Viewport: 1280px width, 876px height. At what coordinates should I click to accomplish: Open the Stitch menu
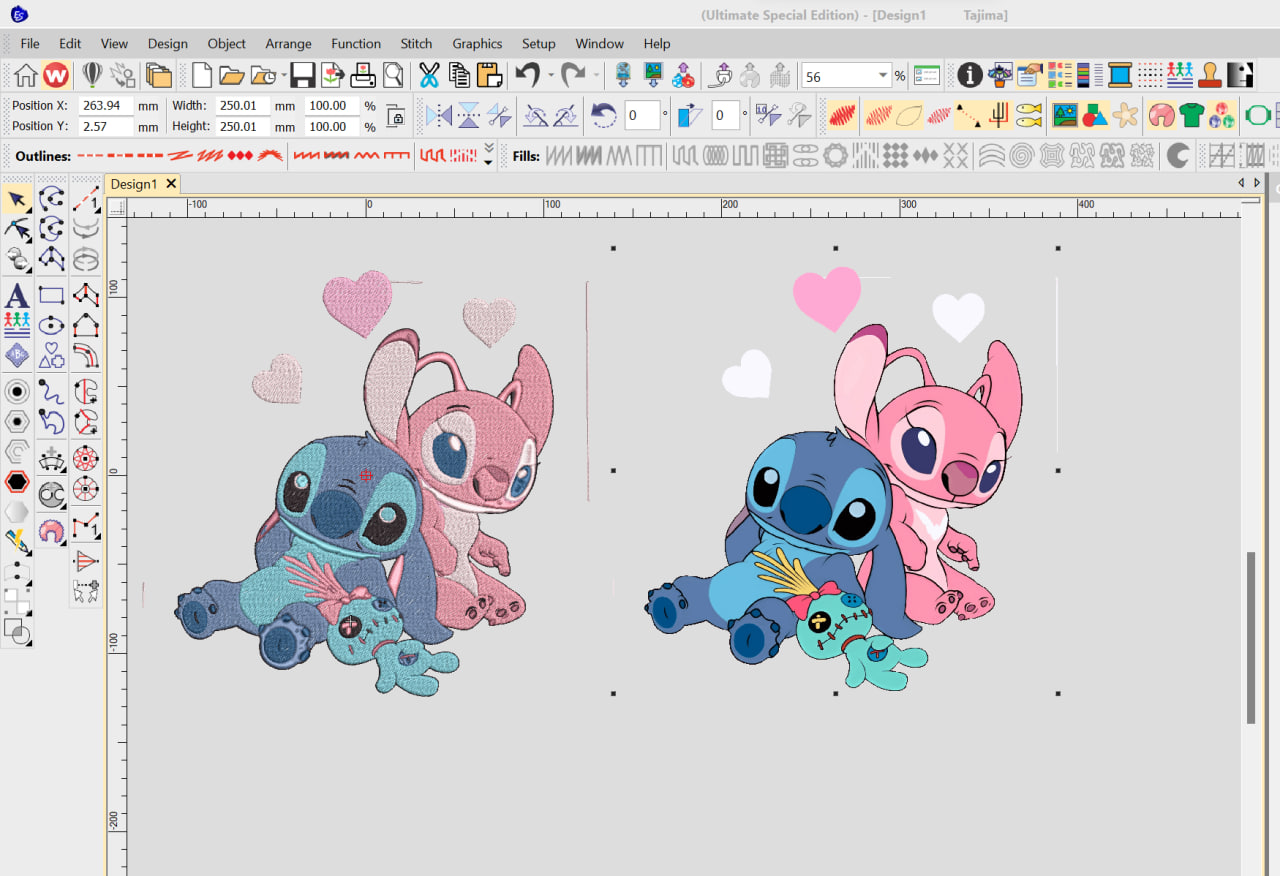click(416, 43)
